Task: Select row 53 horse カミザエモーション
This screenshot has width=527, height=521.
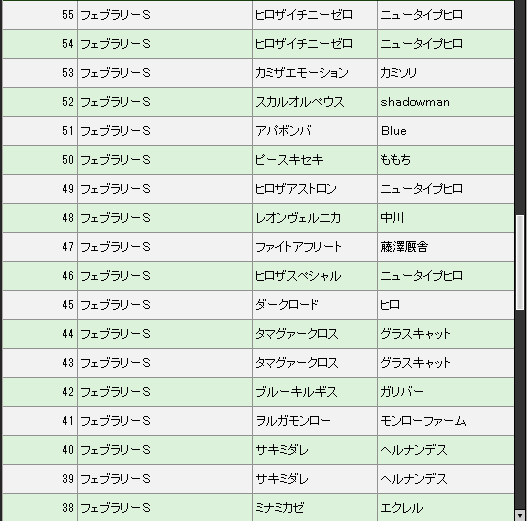Action: 301,73
